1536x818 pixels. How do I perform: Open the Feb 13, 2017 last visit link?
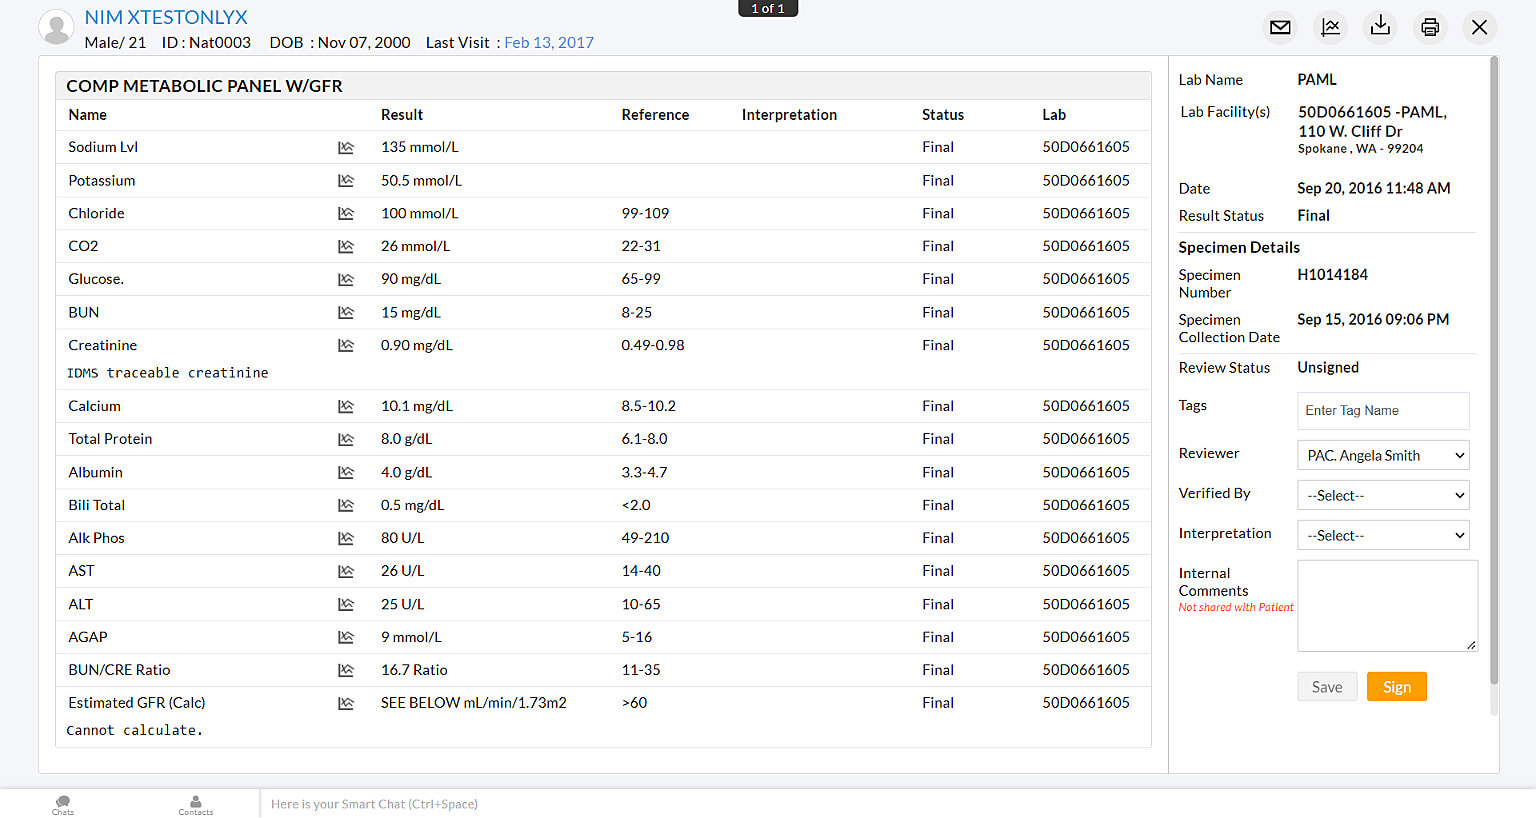549,42
